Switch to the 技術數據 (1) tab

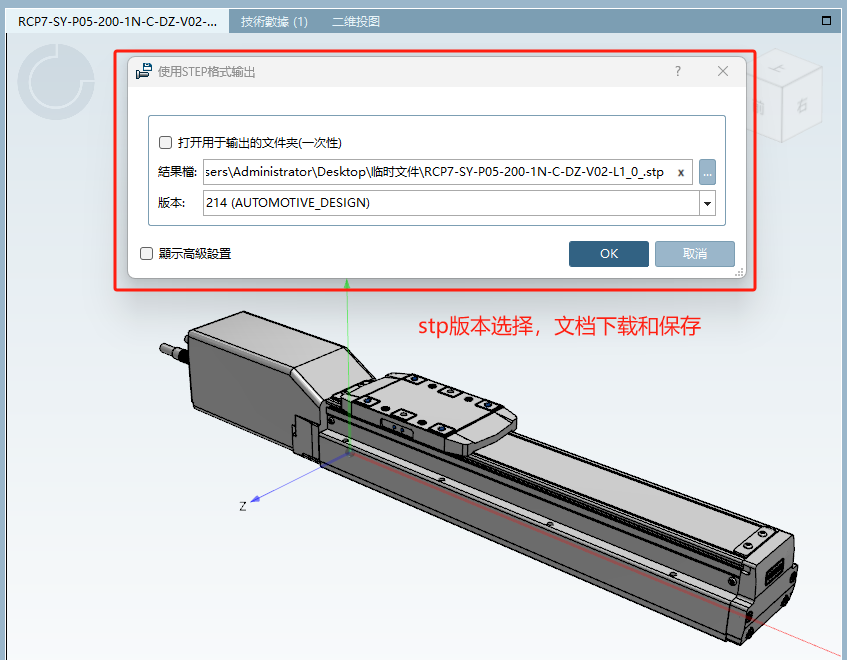click(x=274, y=22)
